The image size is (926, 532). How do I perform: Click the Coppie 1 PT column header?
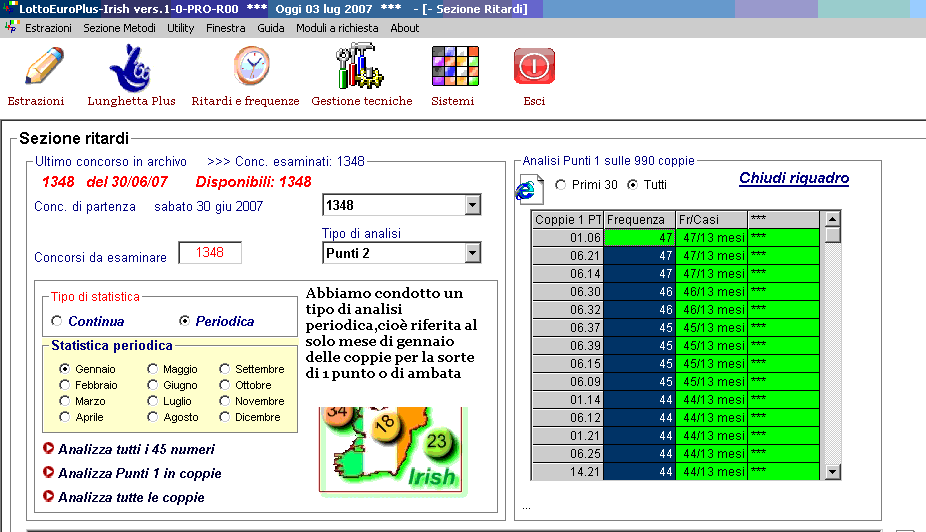(x=567, y=220)
